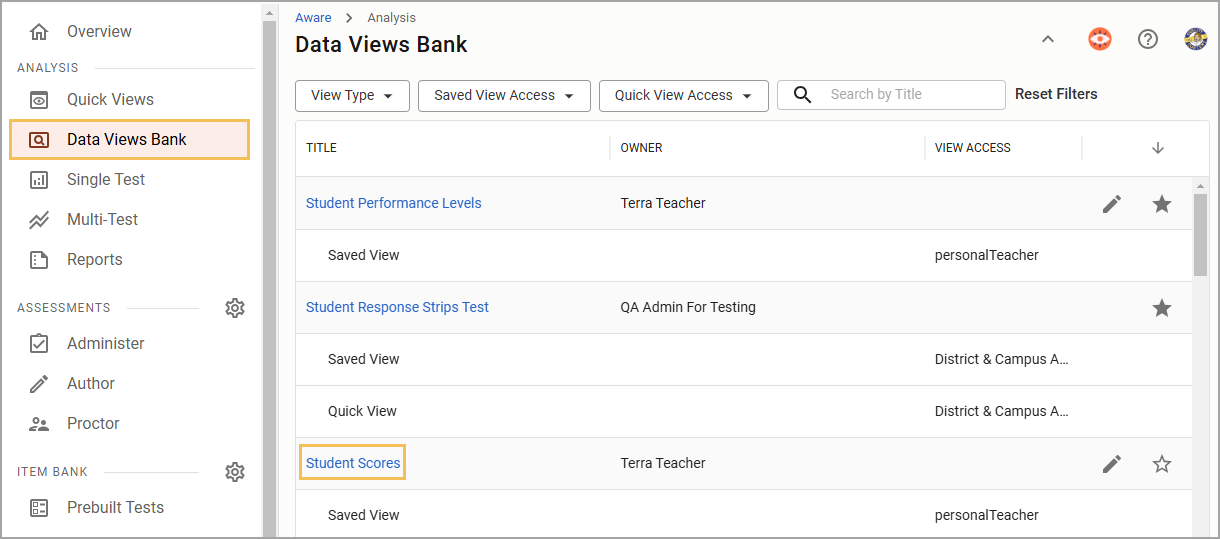Screen dimensions: 1220x539
Task: Open the help question mark icon
Action: click(1148, 39)
